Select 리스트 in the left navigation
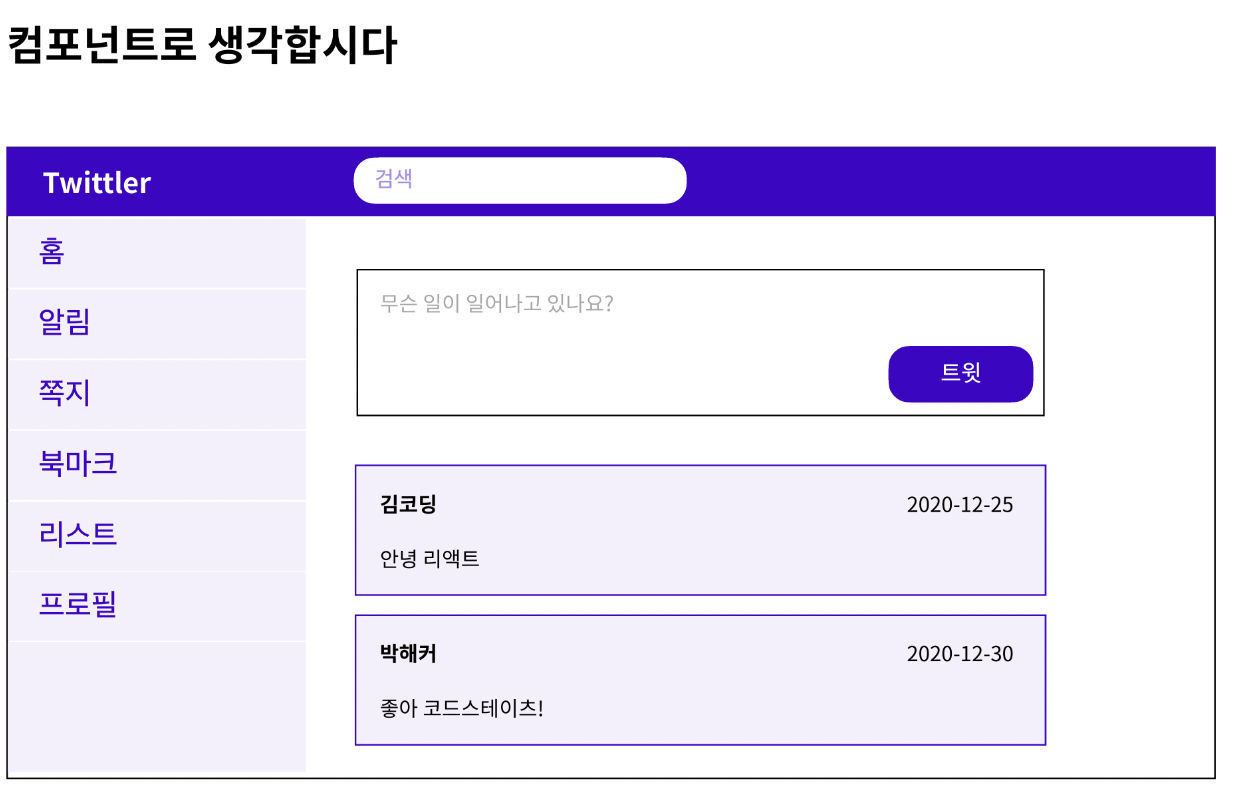The height and width of the screenshot is (808, 1240). pos(78,535)
